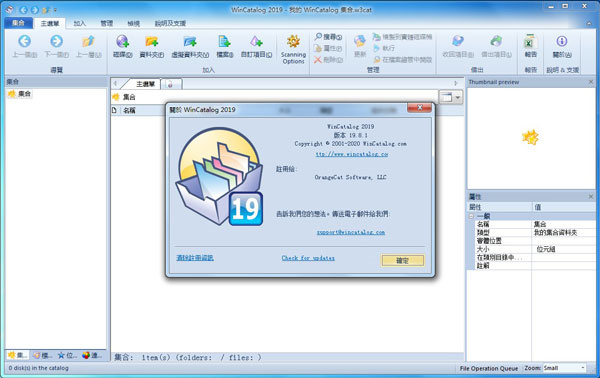Click the Update icon in manage group
Viewport: 600px width, 378px height.
(360, 45)
